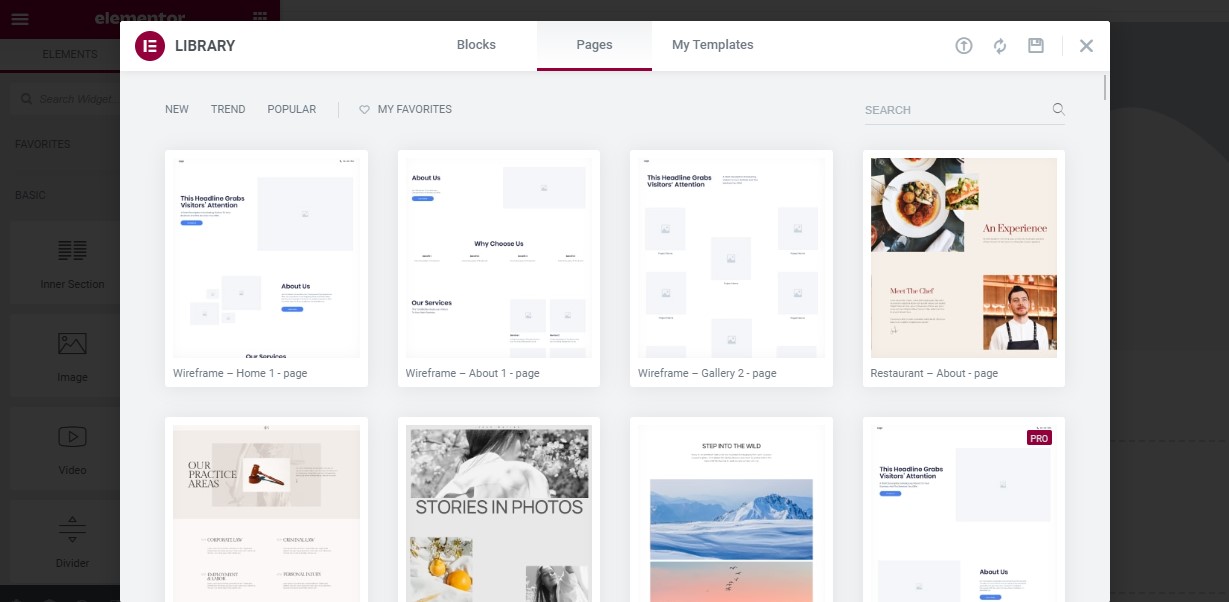
Task: Collapse the Basic widgets category
Action: [x=30, y=195]
